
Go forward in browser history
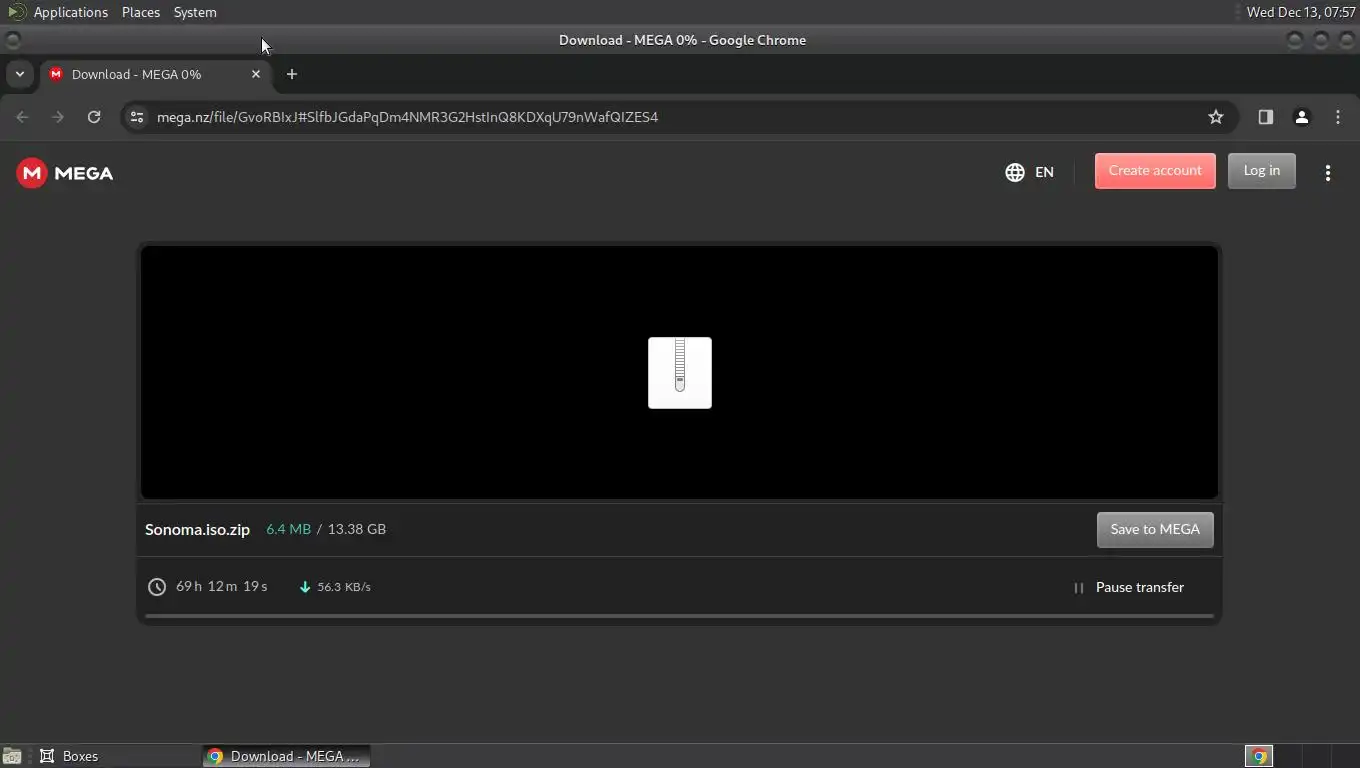point(58,117)
